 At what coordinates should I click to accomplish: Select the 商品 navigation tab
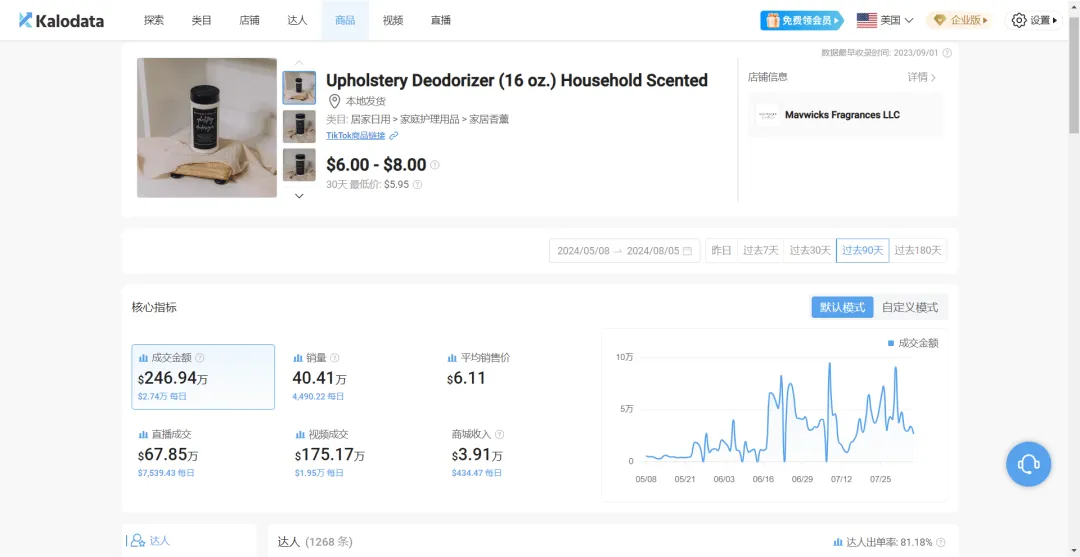point(345,21)
